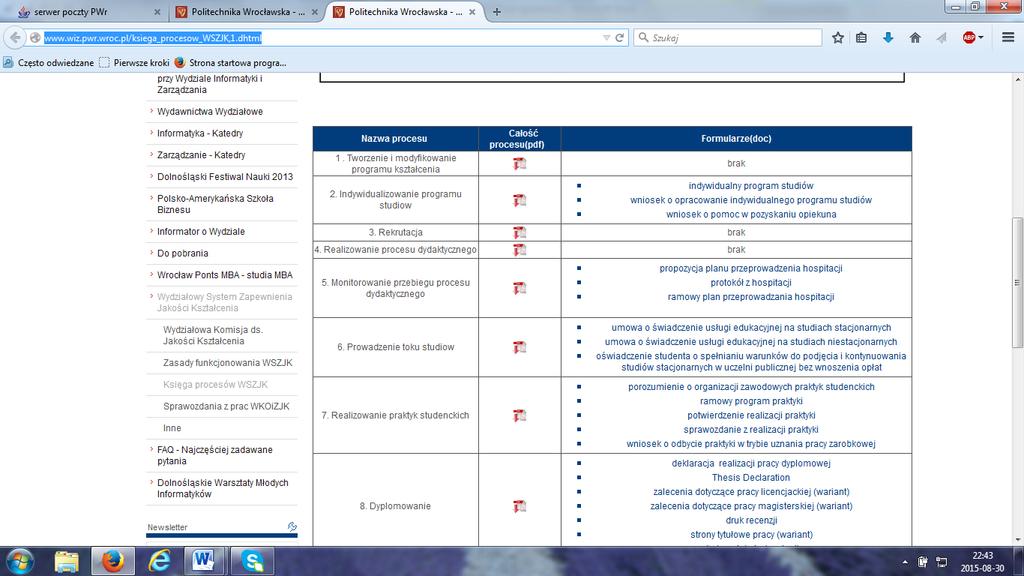Click the page vertical scrollbar thumb
Image resolution: width=1024 pixels, height=576 pixels.
pos(1017,283)
